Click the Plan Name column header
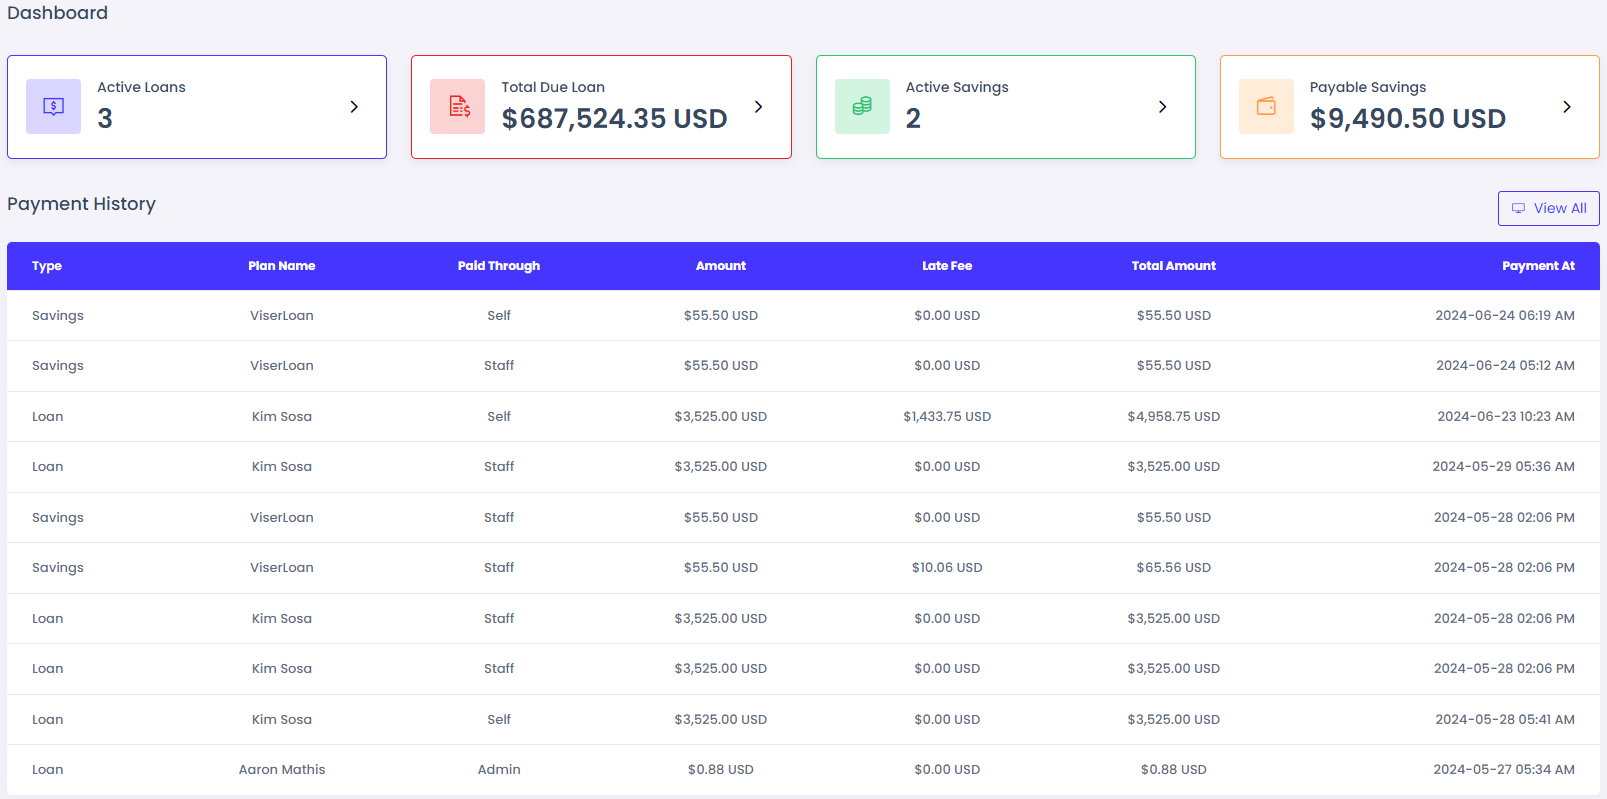 pos(281,266)
